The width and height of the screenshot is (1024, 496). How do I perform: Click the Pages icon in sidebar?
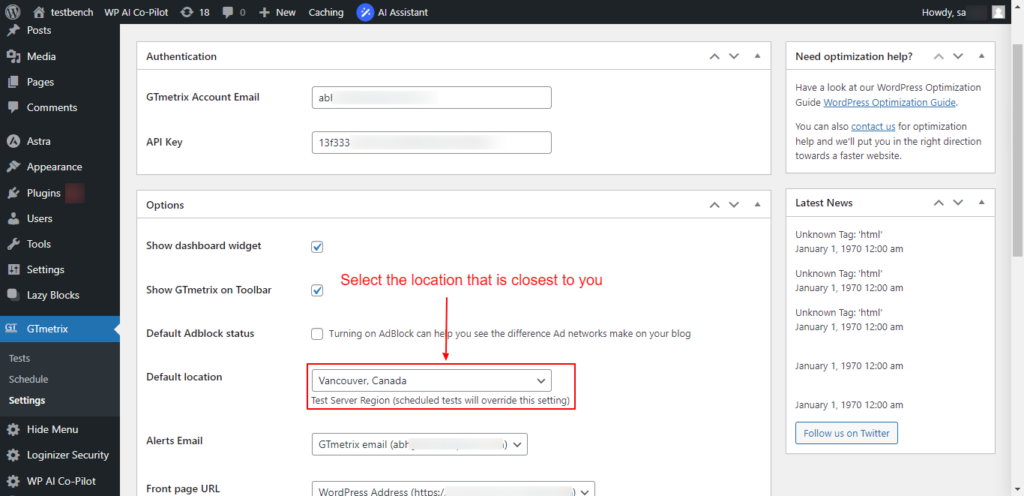coord(13,82)
